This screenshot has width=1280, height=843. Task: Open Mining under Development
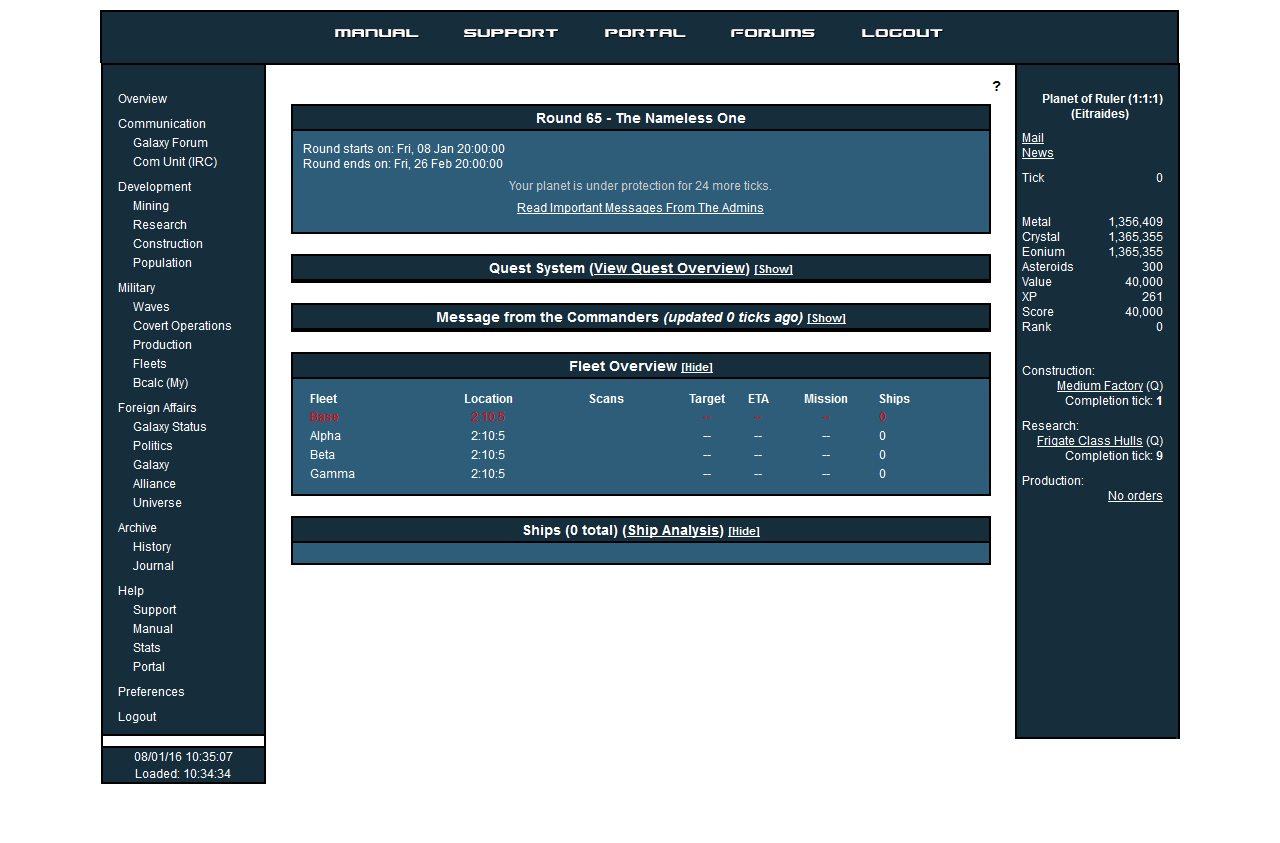click(x=151, y=206)
